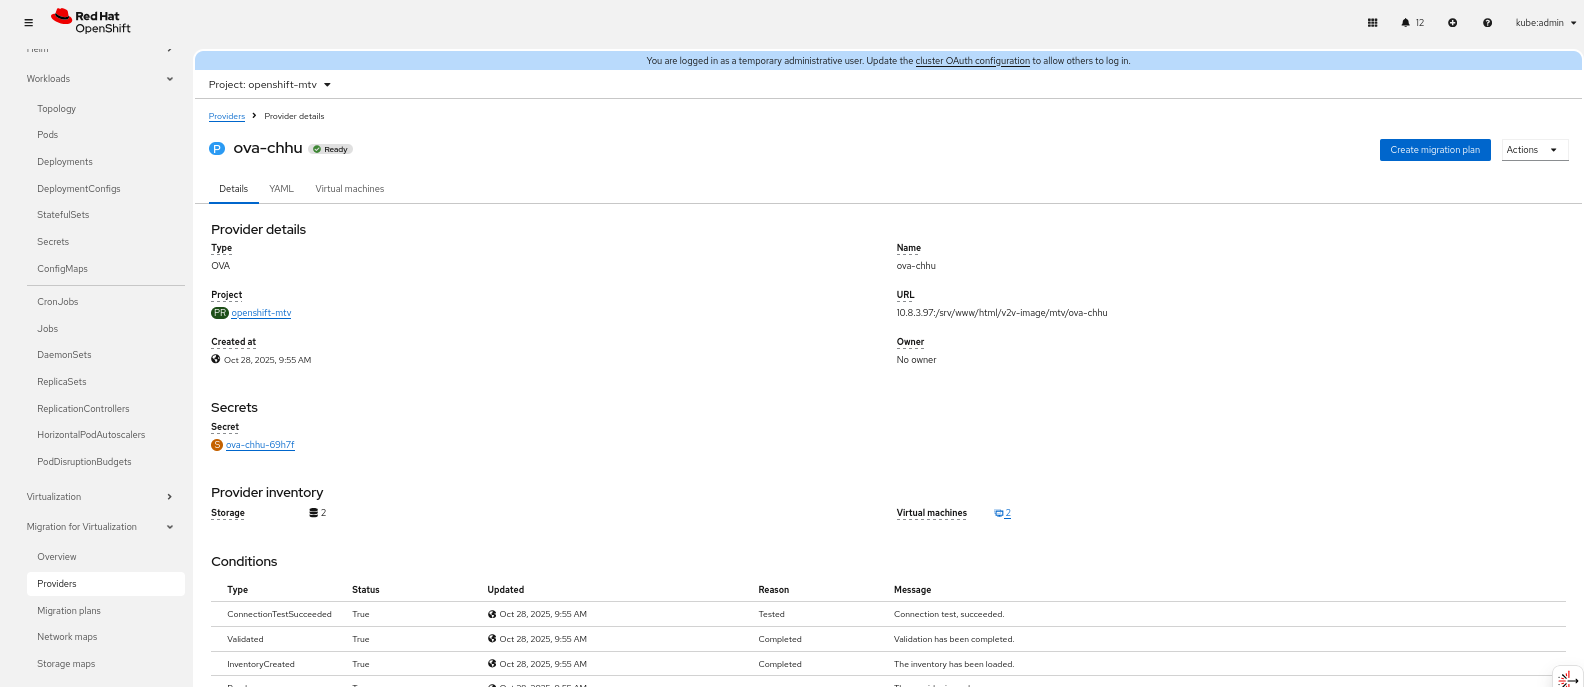Click the globe icon beside Created at

click(215, 359)
